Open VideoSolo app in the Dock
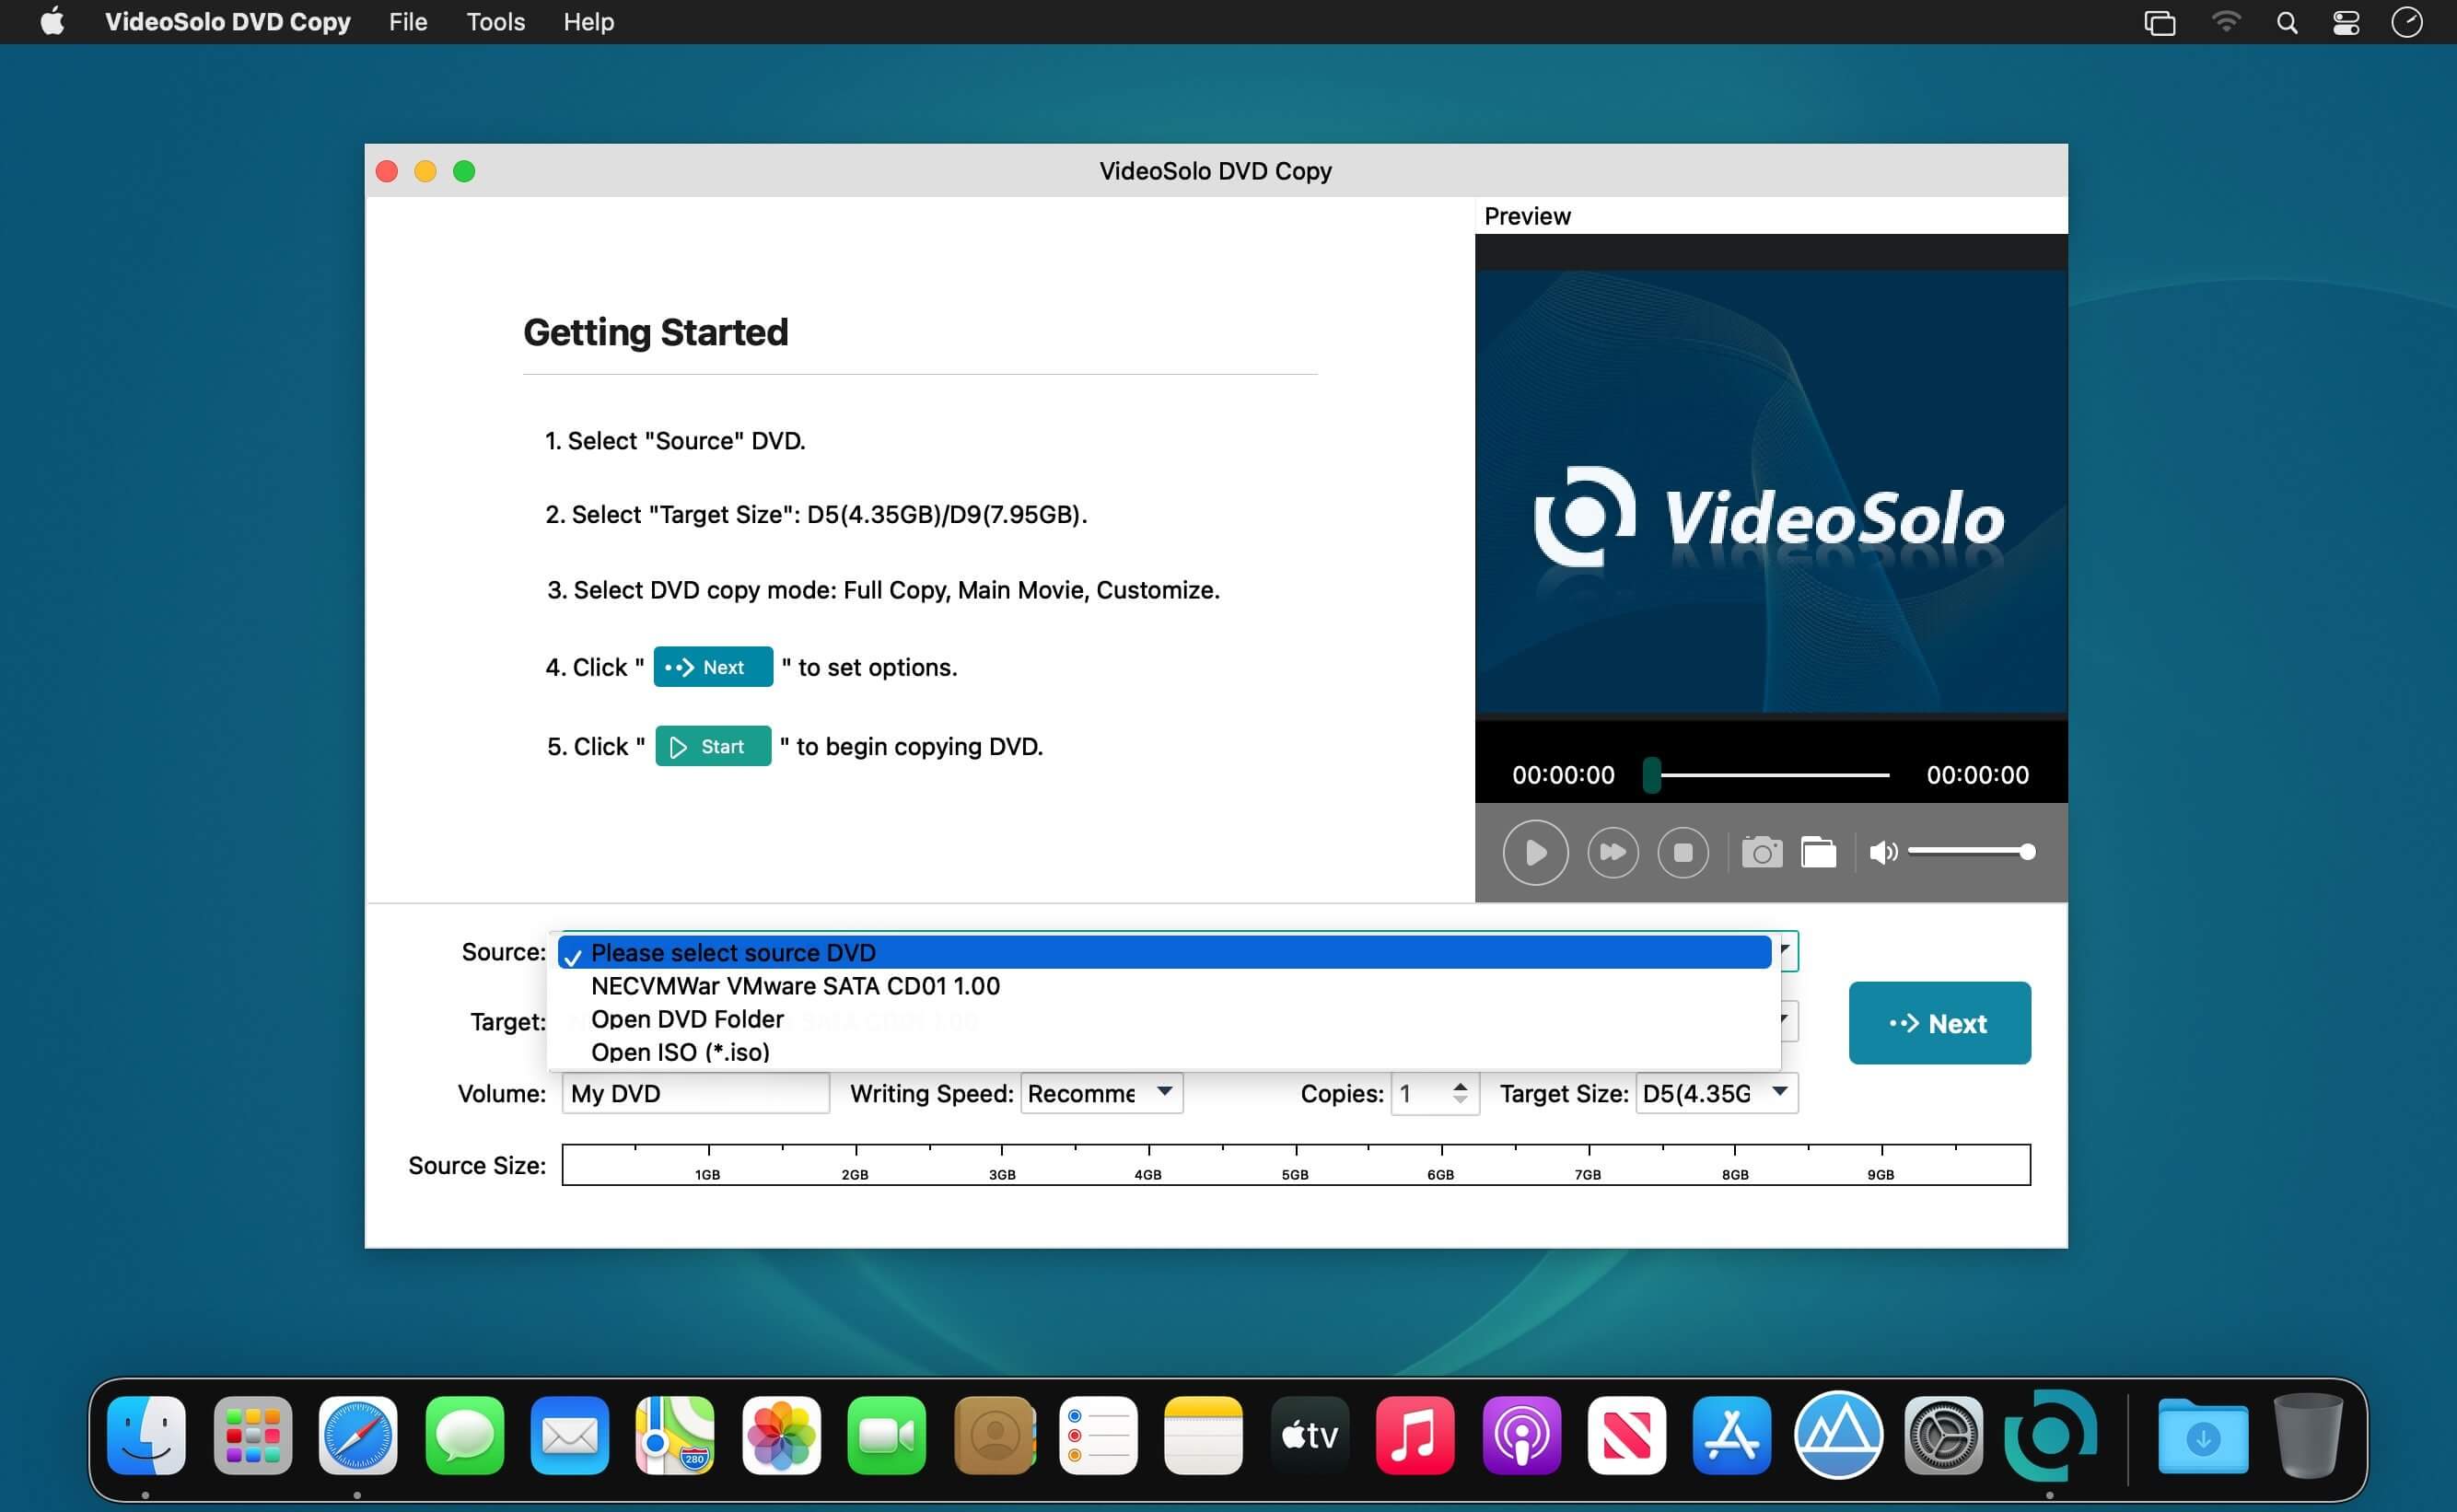The height and width of the screenshot is (1512, 2457). coord(2049,1436)
